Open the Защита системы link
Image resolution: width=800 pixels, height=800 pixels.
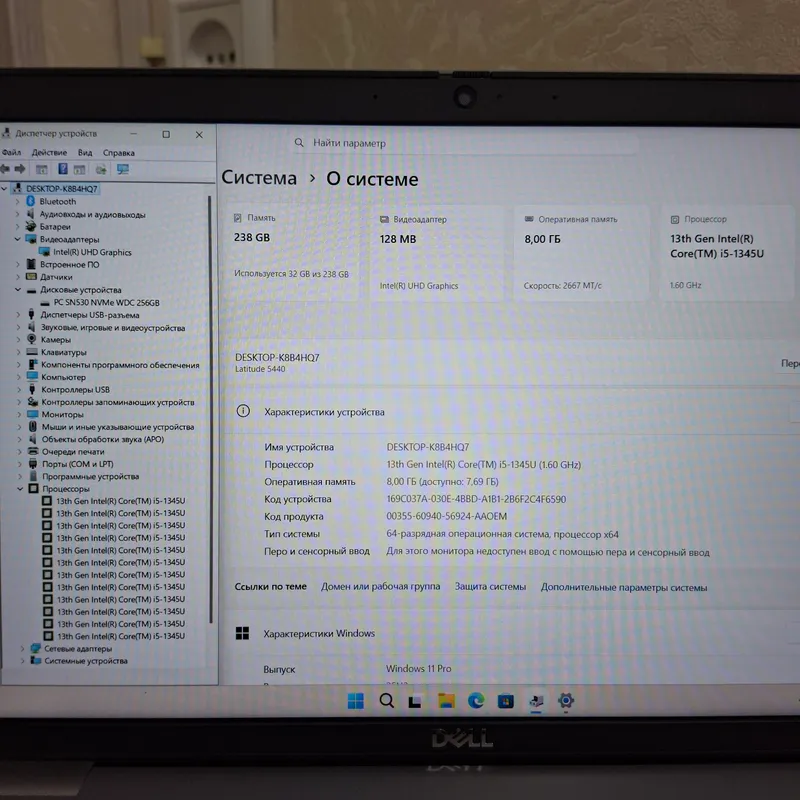490,587
